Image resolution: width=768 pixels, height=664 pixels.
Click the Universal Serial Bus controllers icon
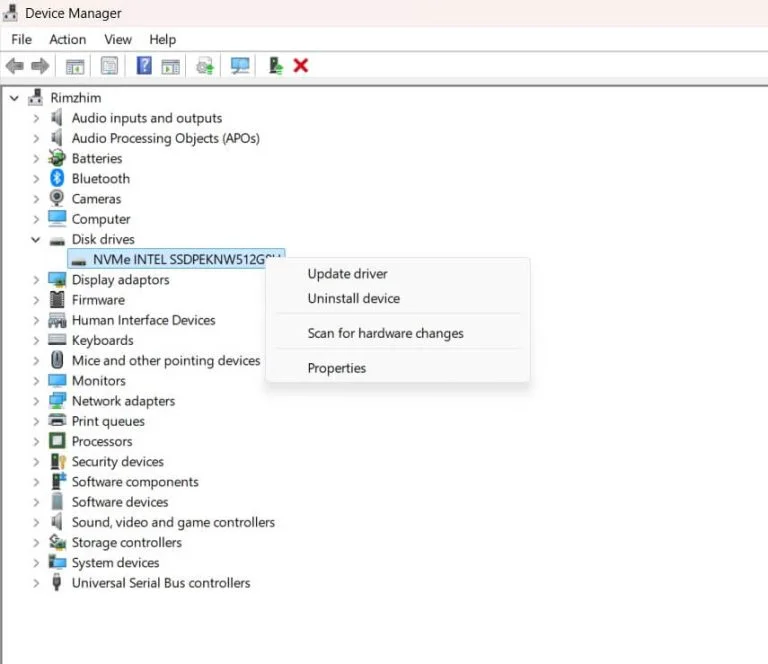(x=57, y=583)
